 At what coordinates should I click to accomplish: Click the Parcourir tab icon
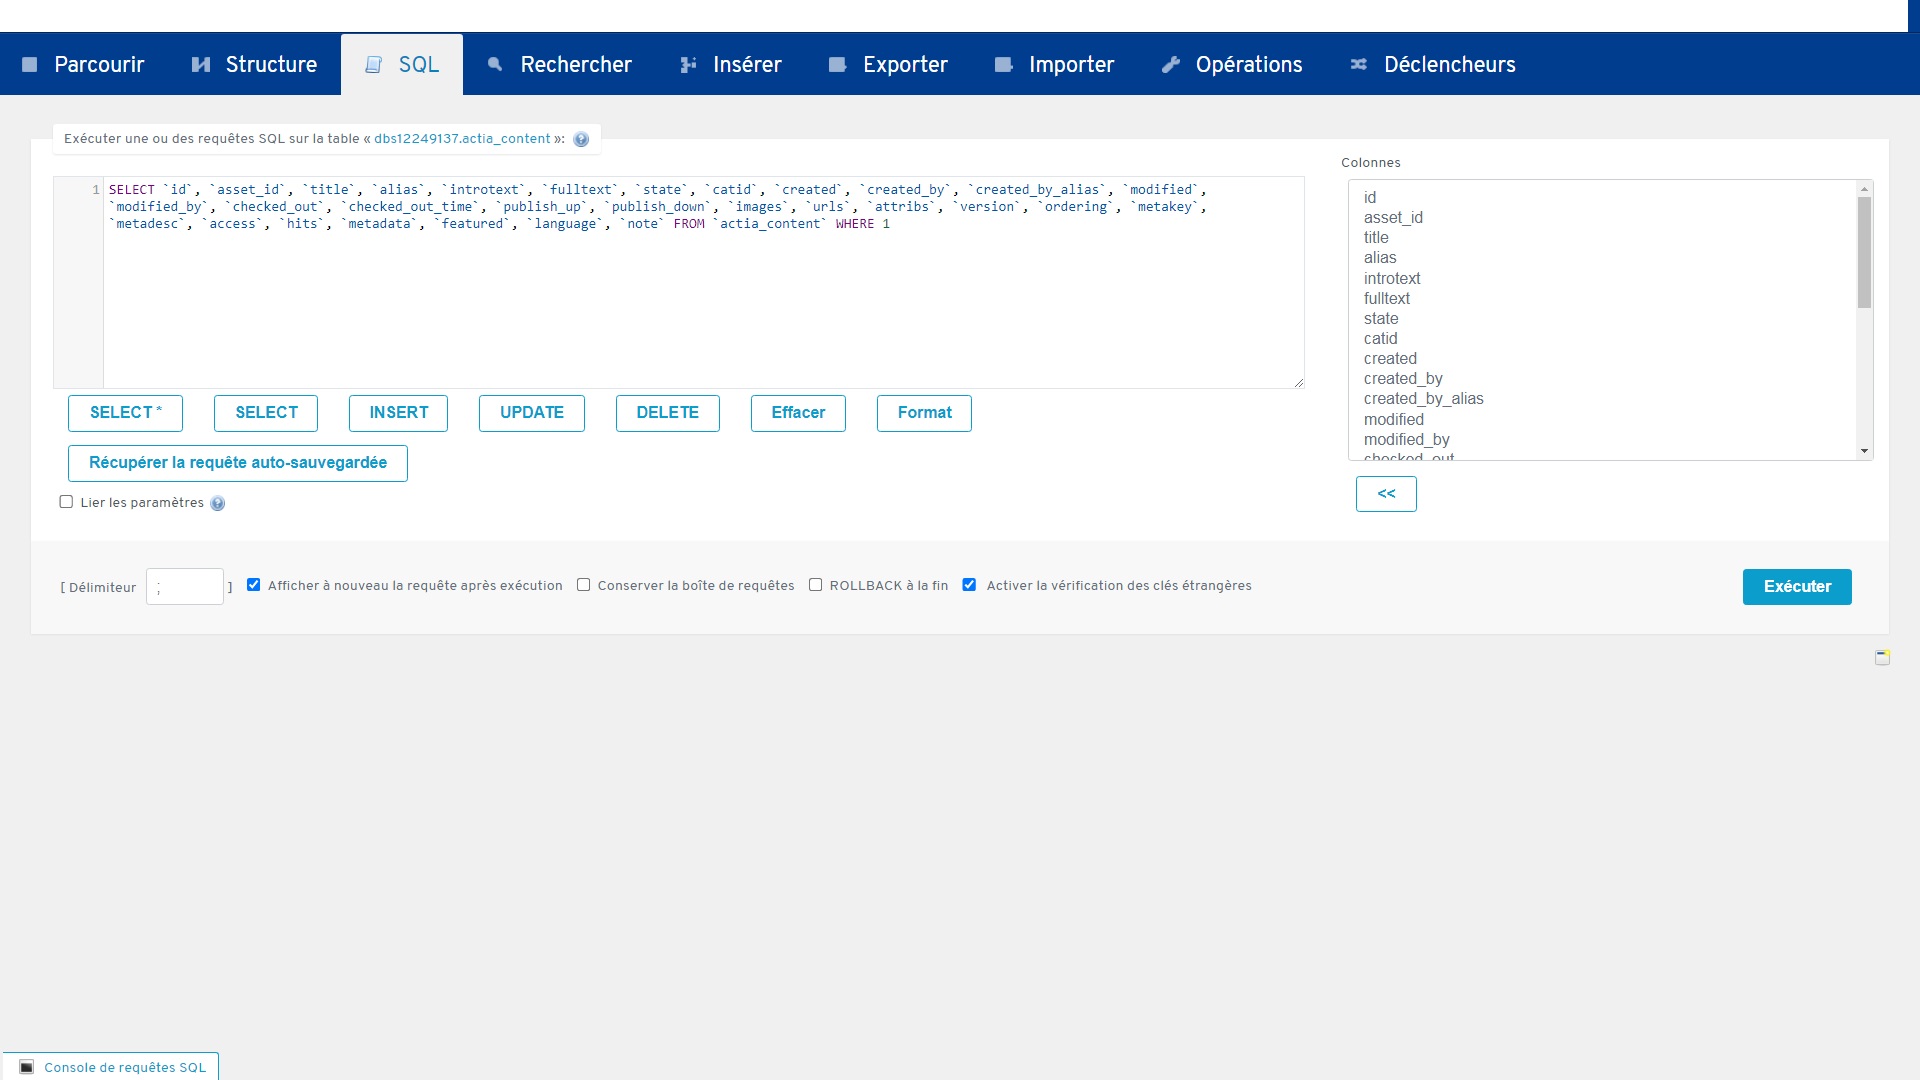(30, 65)
